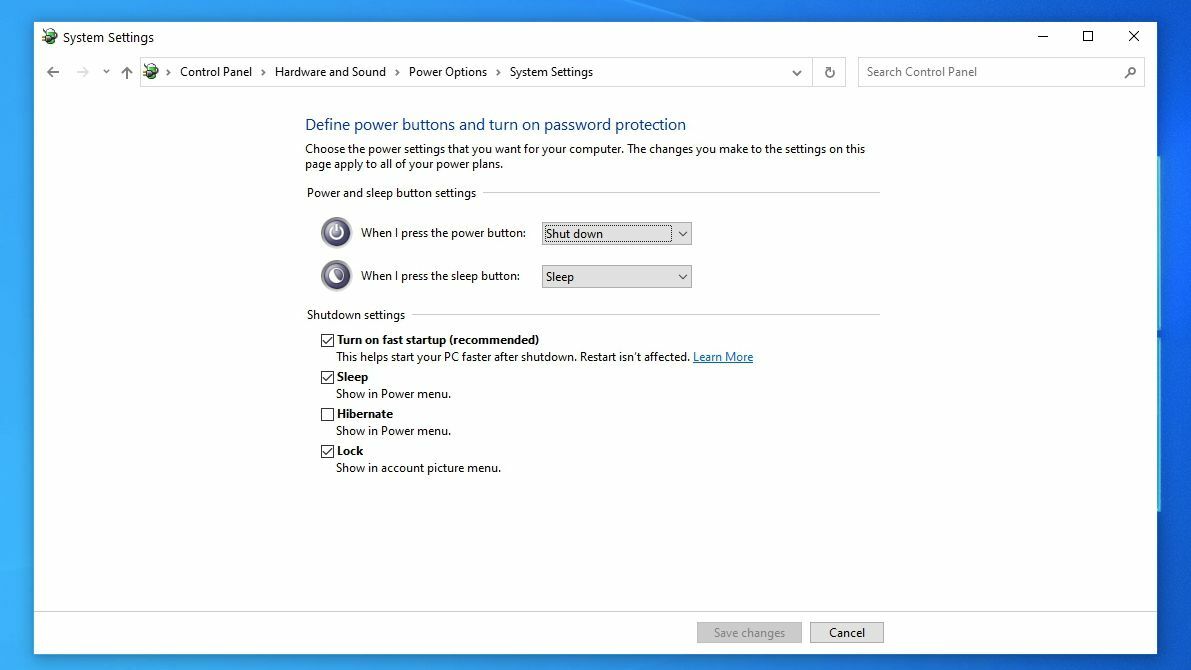Expand chevron before Control Panel breadcrumb
The height and width of the screenshot is (670, 1191).
(169, 72)
